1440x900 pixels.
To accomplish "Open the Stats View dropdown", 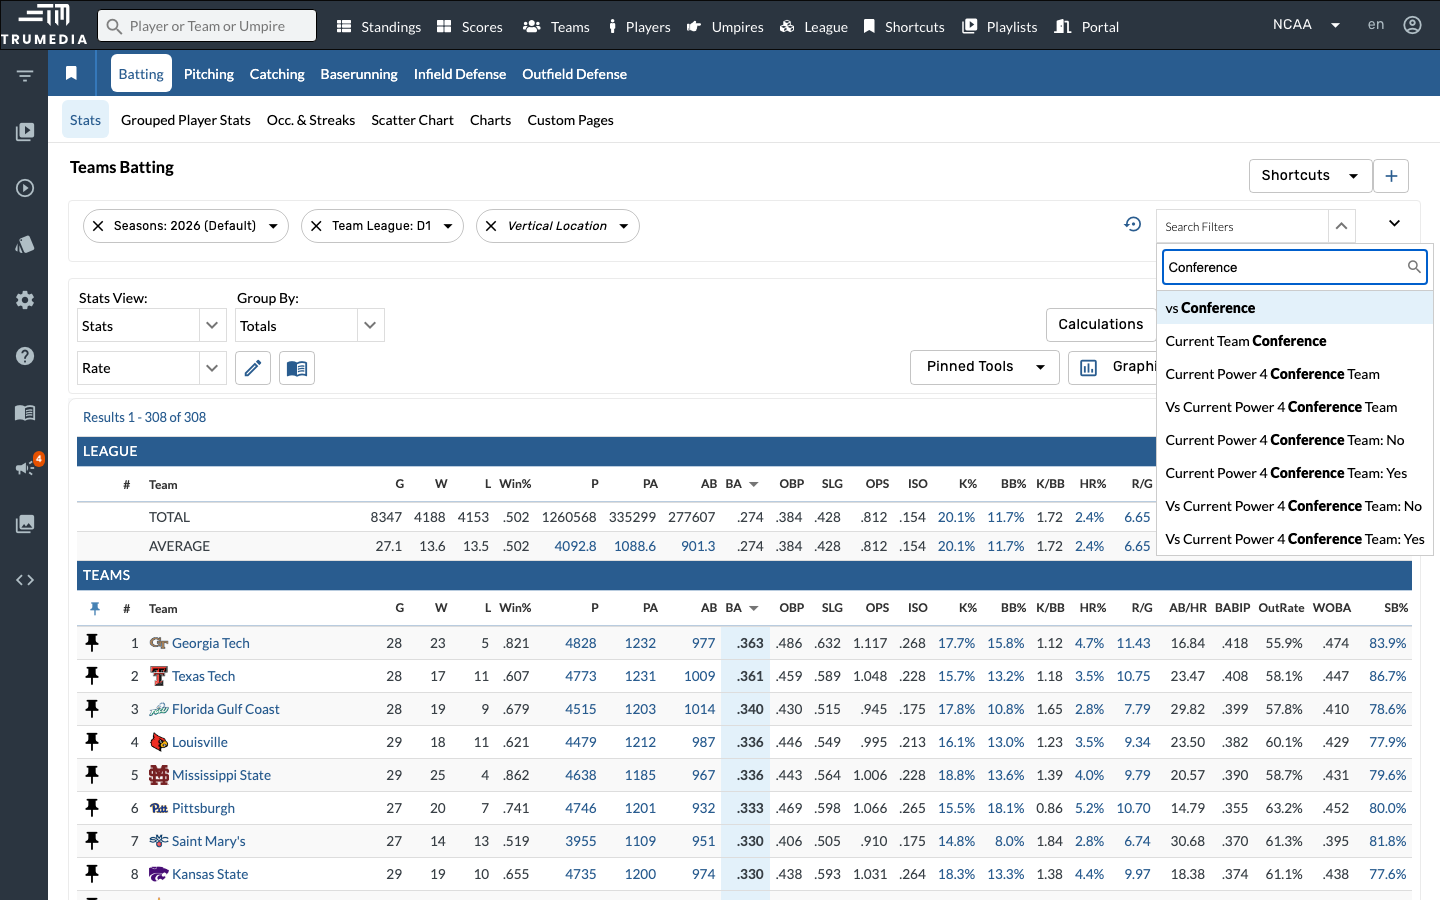I will [150, 326].
